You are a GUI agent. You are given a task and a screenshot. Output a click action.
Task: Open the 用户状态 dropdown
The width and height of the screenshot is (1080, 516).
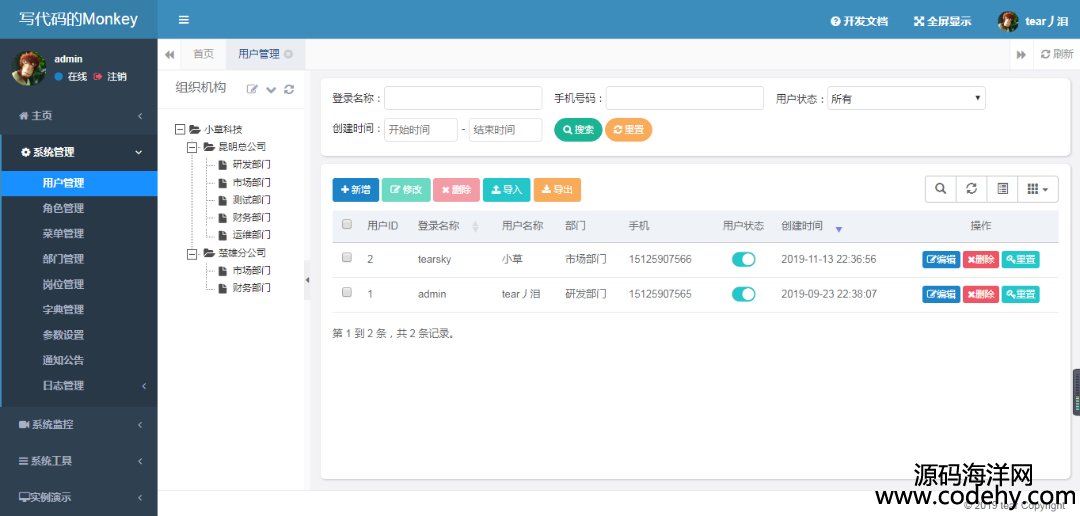point(906,98)
